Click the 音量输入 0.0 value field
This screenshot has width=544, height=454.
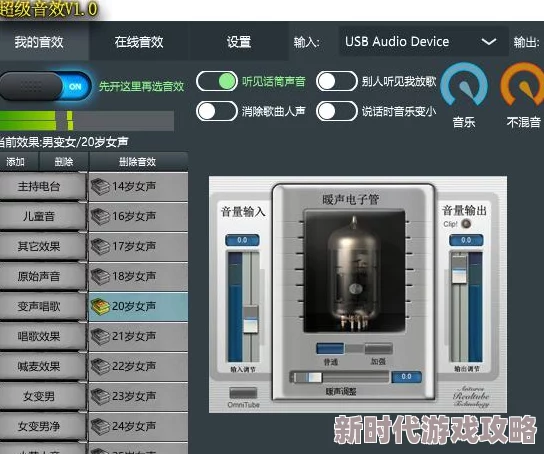[242, 240]
